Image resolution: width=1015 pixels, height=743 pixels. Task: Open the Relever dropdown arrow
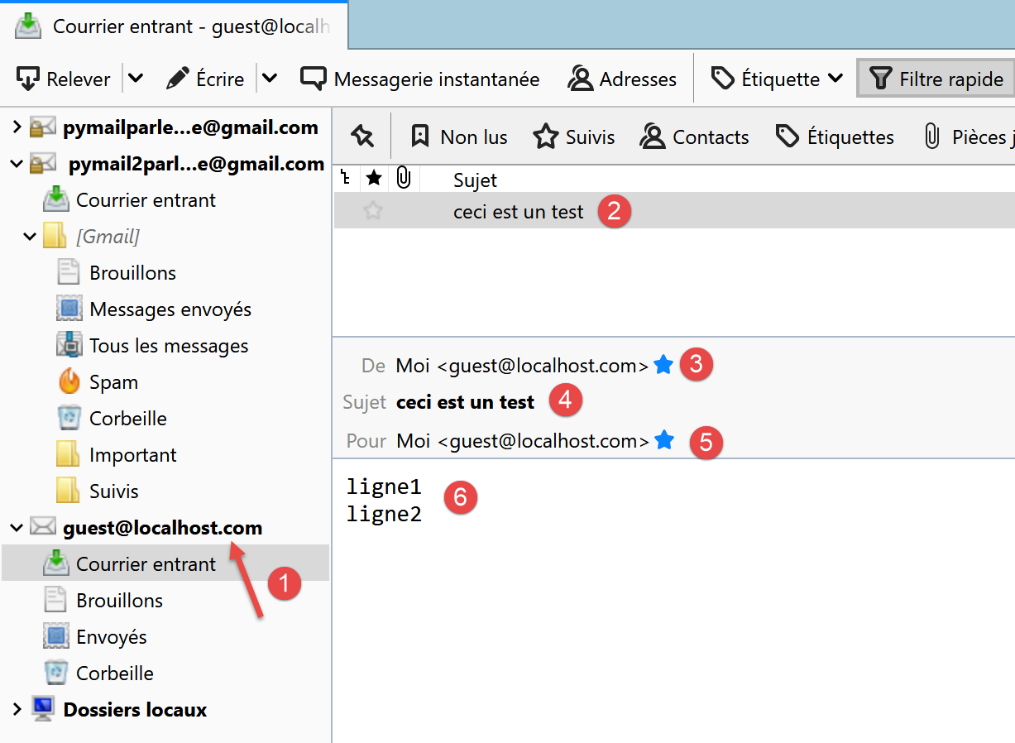click(136, 79)
